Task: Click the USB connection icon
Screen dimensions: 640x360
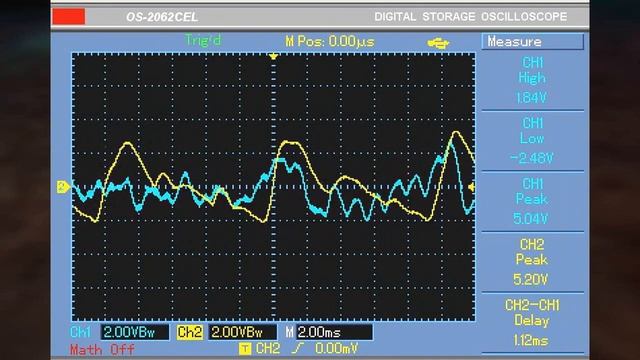Action: 438,43
